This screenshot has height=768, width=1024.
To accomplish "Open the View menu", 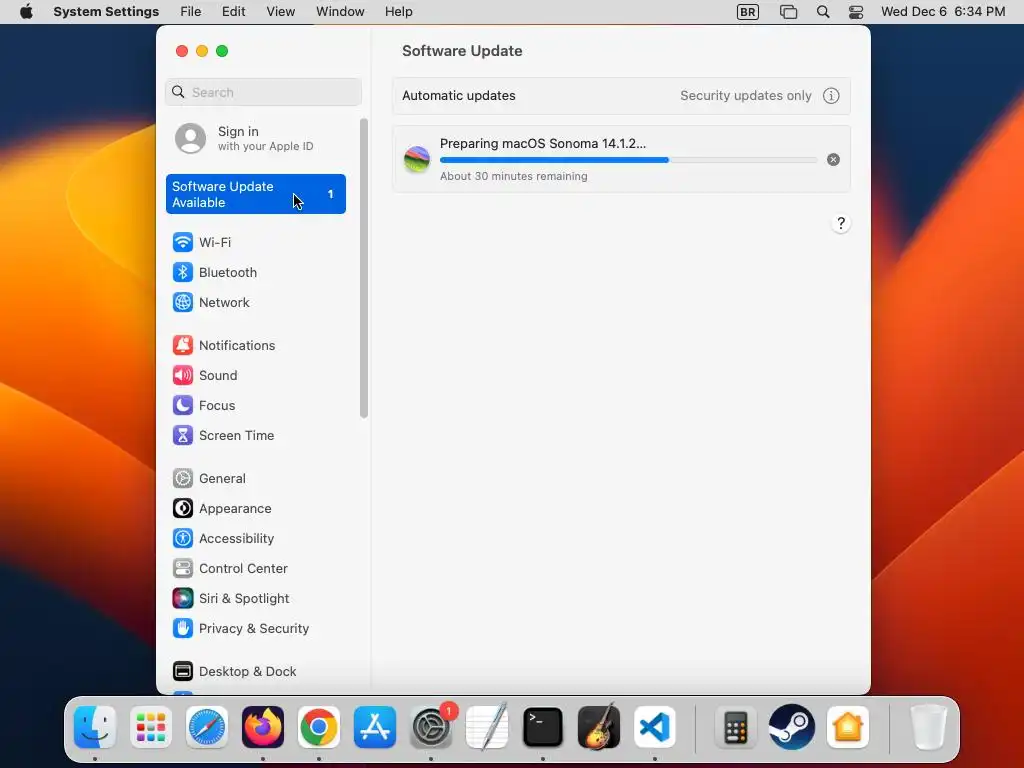I will click(280, 12).
